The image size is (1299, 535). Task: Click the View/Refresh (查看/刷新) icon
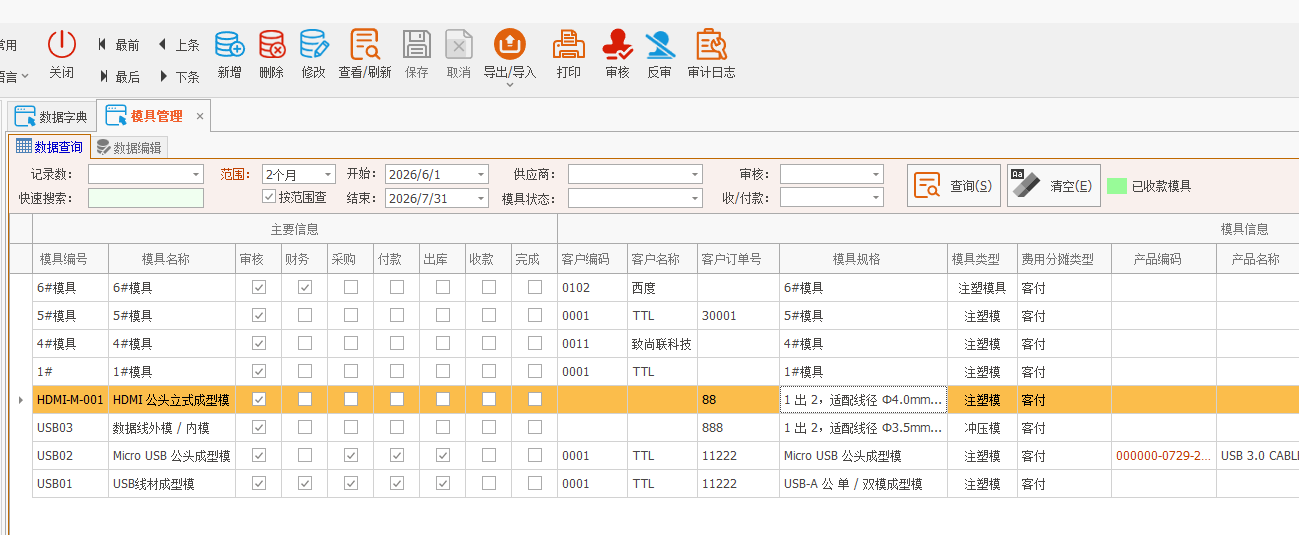point(365,44)
